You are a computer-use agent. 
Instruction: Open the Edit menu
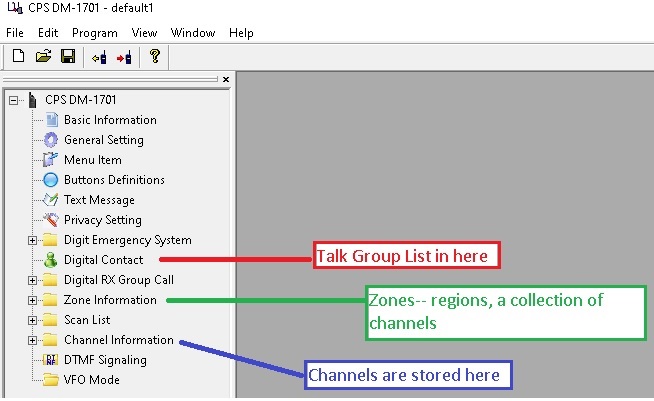pos(48,33)
